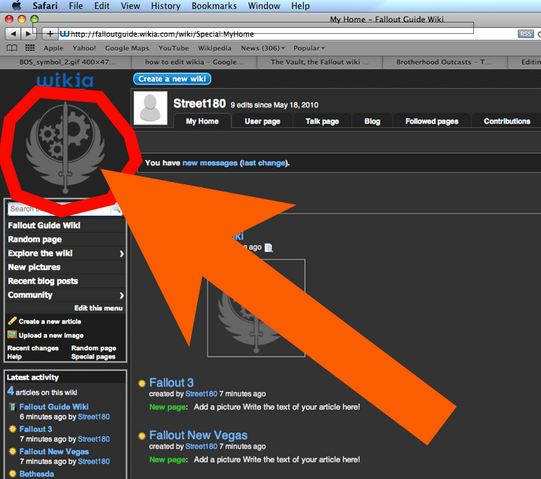This screenshot has width=541, height=479.
Task: Click sun icon beside Fallout New Vegas feed title
Action: pyautogui.click(x=141, y=436)
